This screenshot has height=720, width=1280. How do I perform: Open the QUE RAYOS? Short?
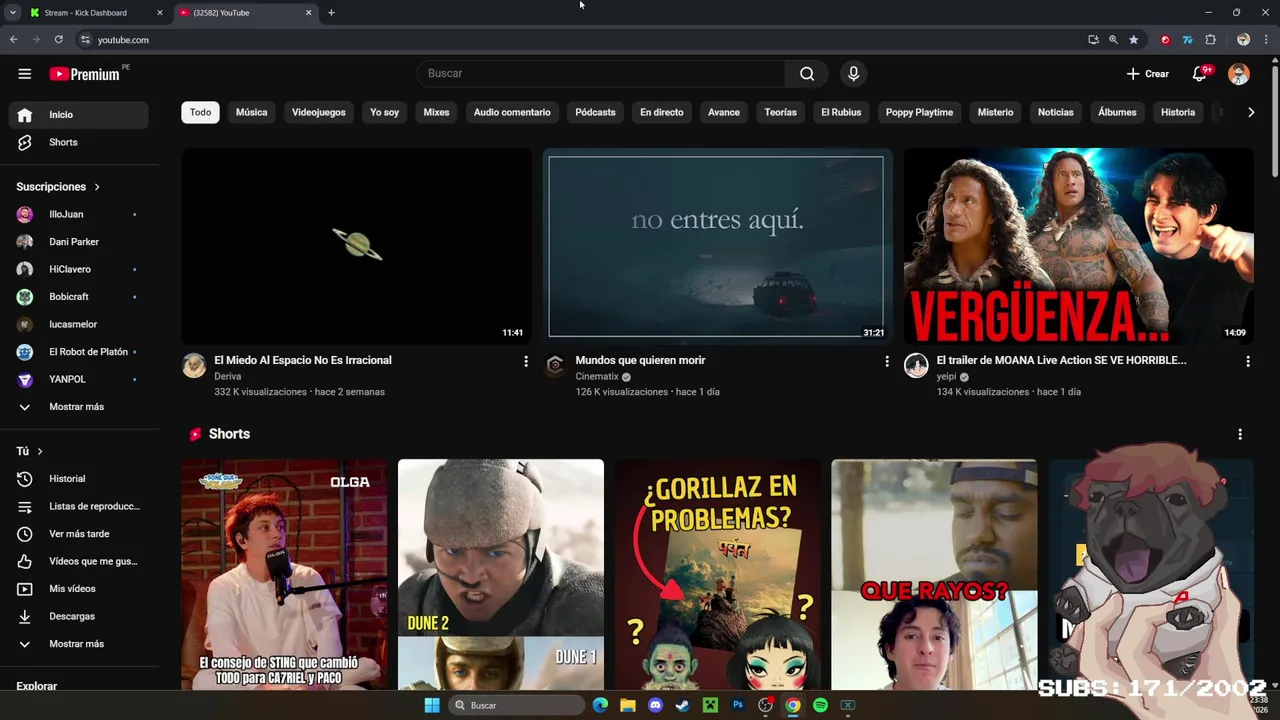[934, 575]
